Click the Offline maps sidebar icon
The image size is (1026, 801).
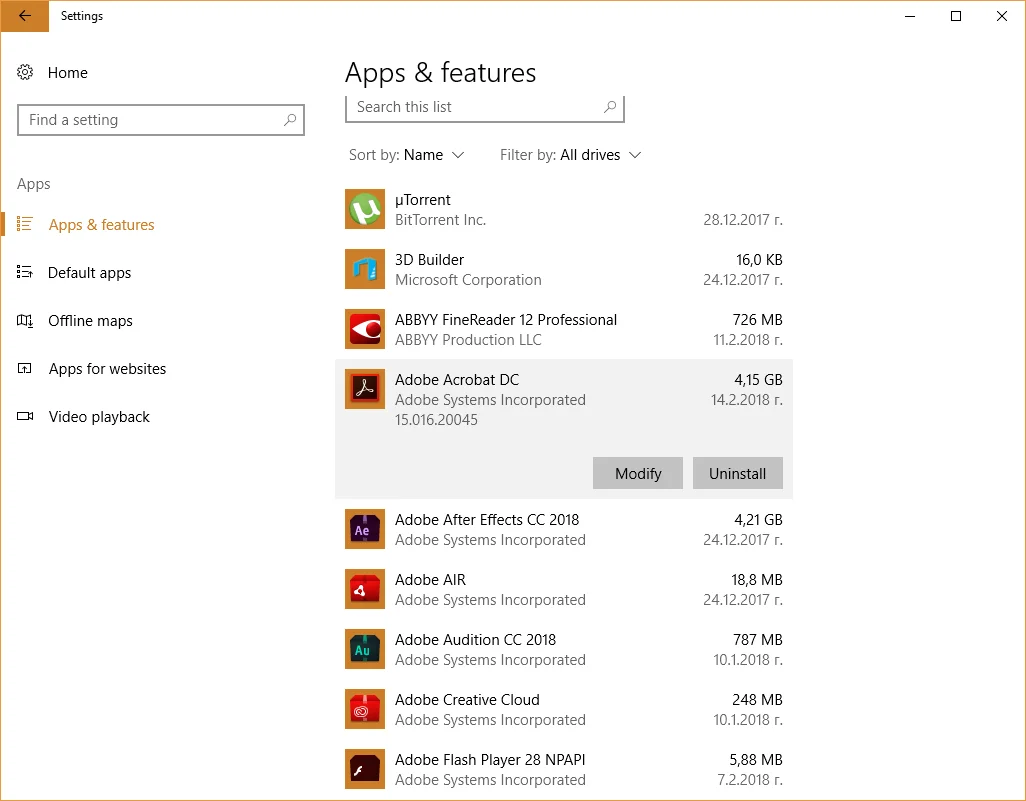point(25,321)
